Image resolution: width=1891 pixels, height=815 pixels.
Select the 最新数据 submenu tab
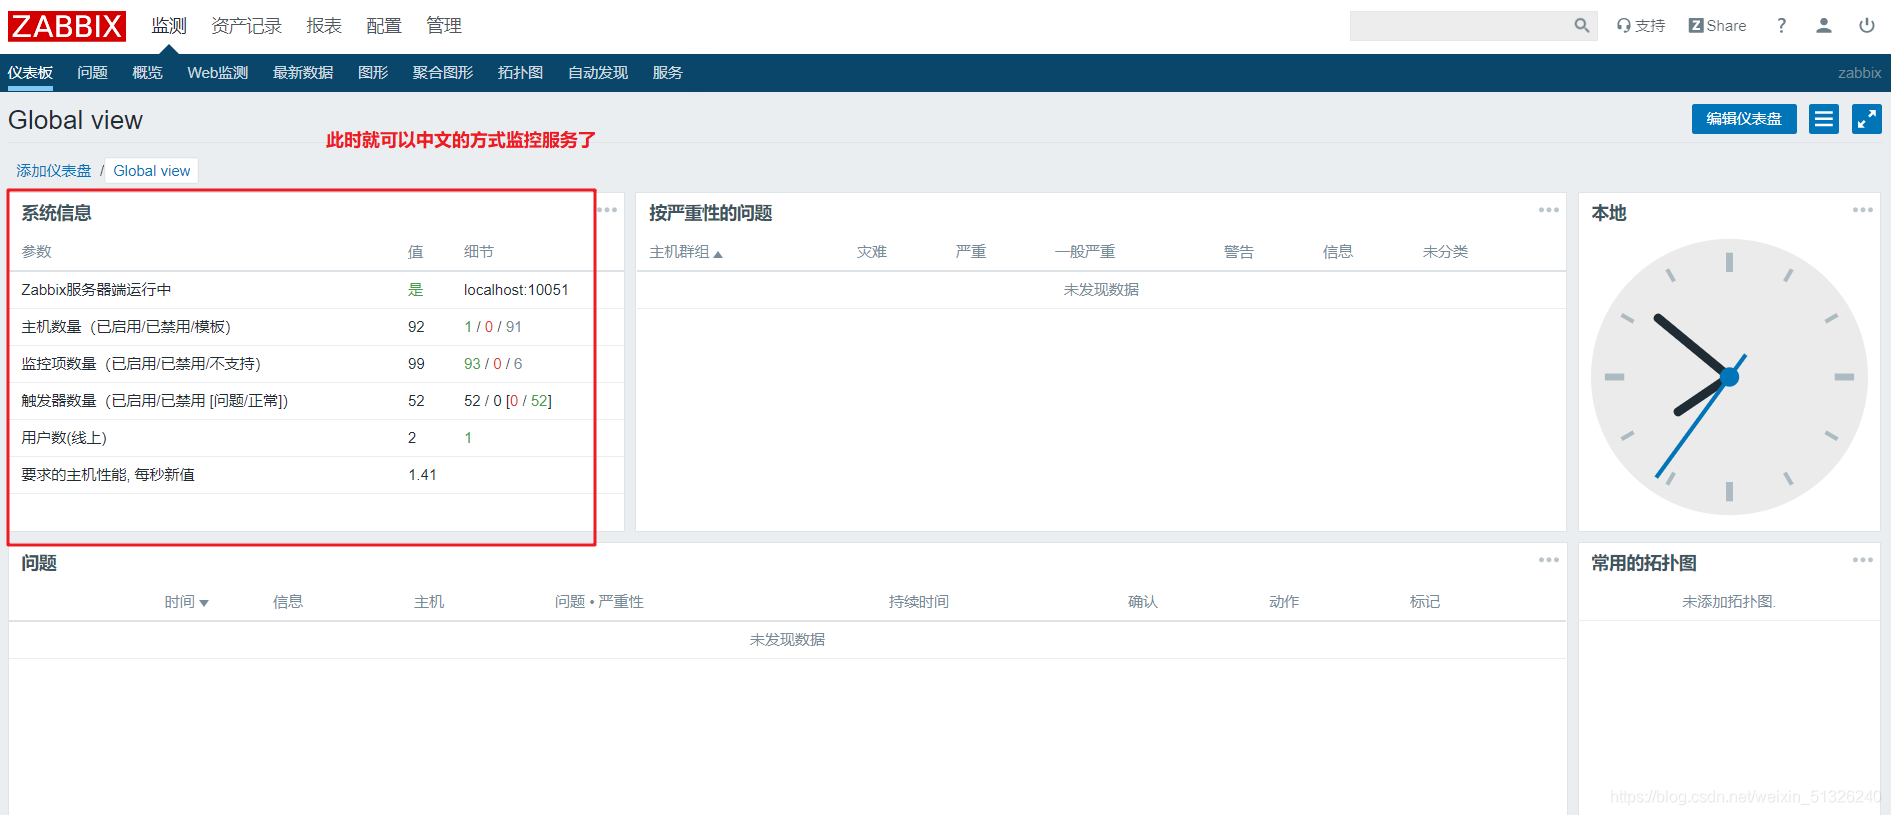point(303,73)
